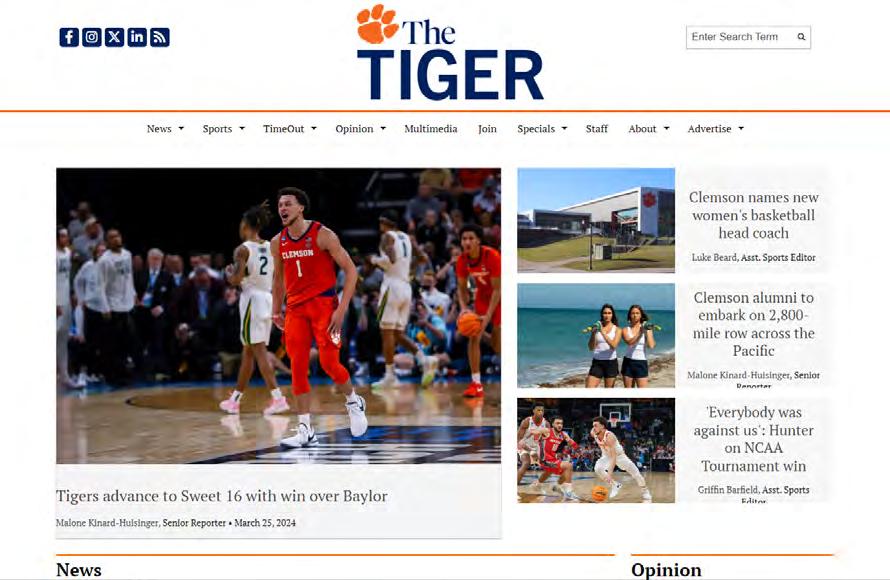This screenshot has width=890, height=580.
Task: Read 'Everybody was against us' Hunter story
Action: (753, 439)
